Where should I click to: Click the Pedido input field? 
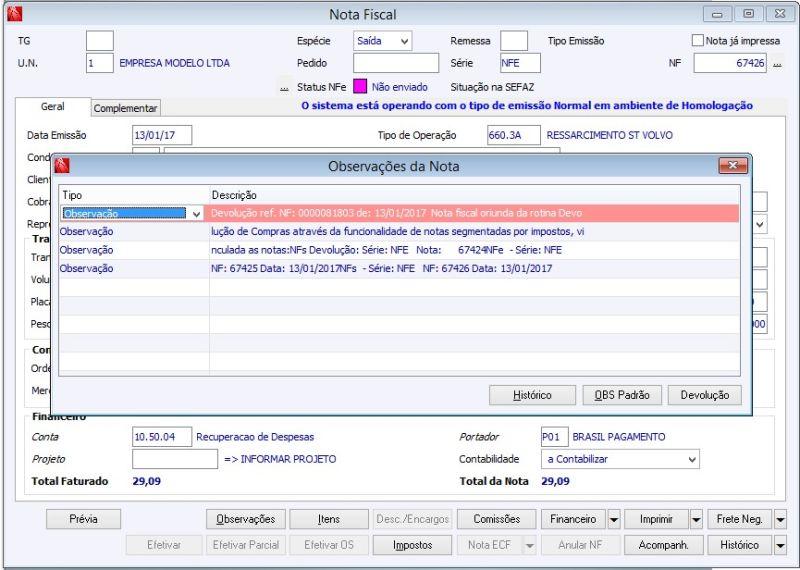click(x=396, y=63)
